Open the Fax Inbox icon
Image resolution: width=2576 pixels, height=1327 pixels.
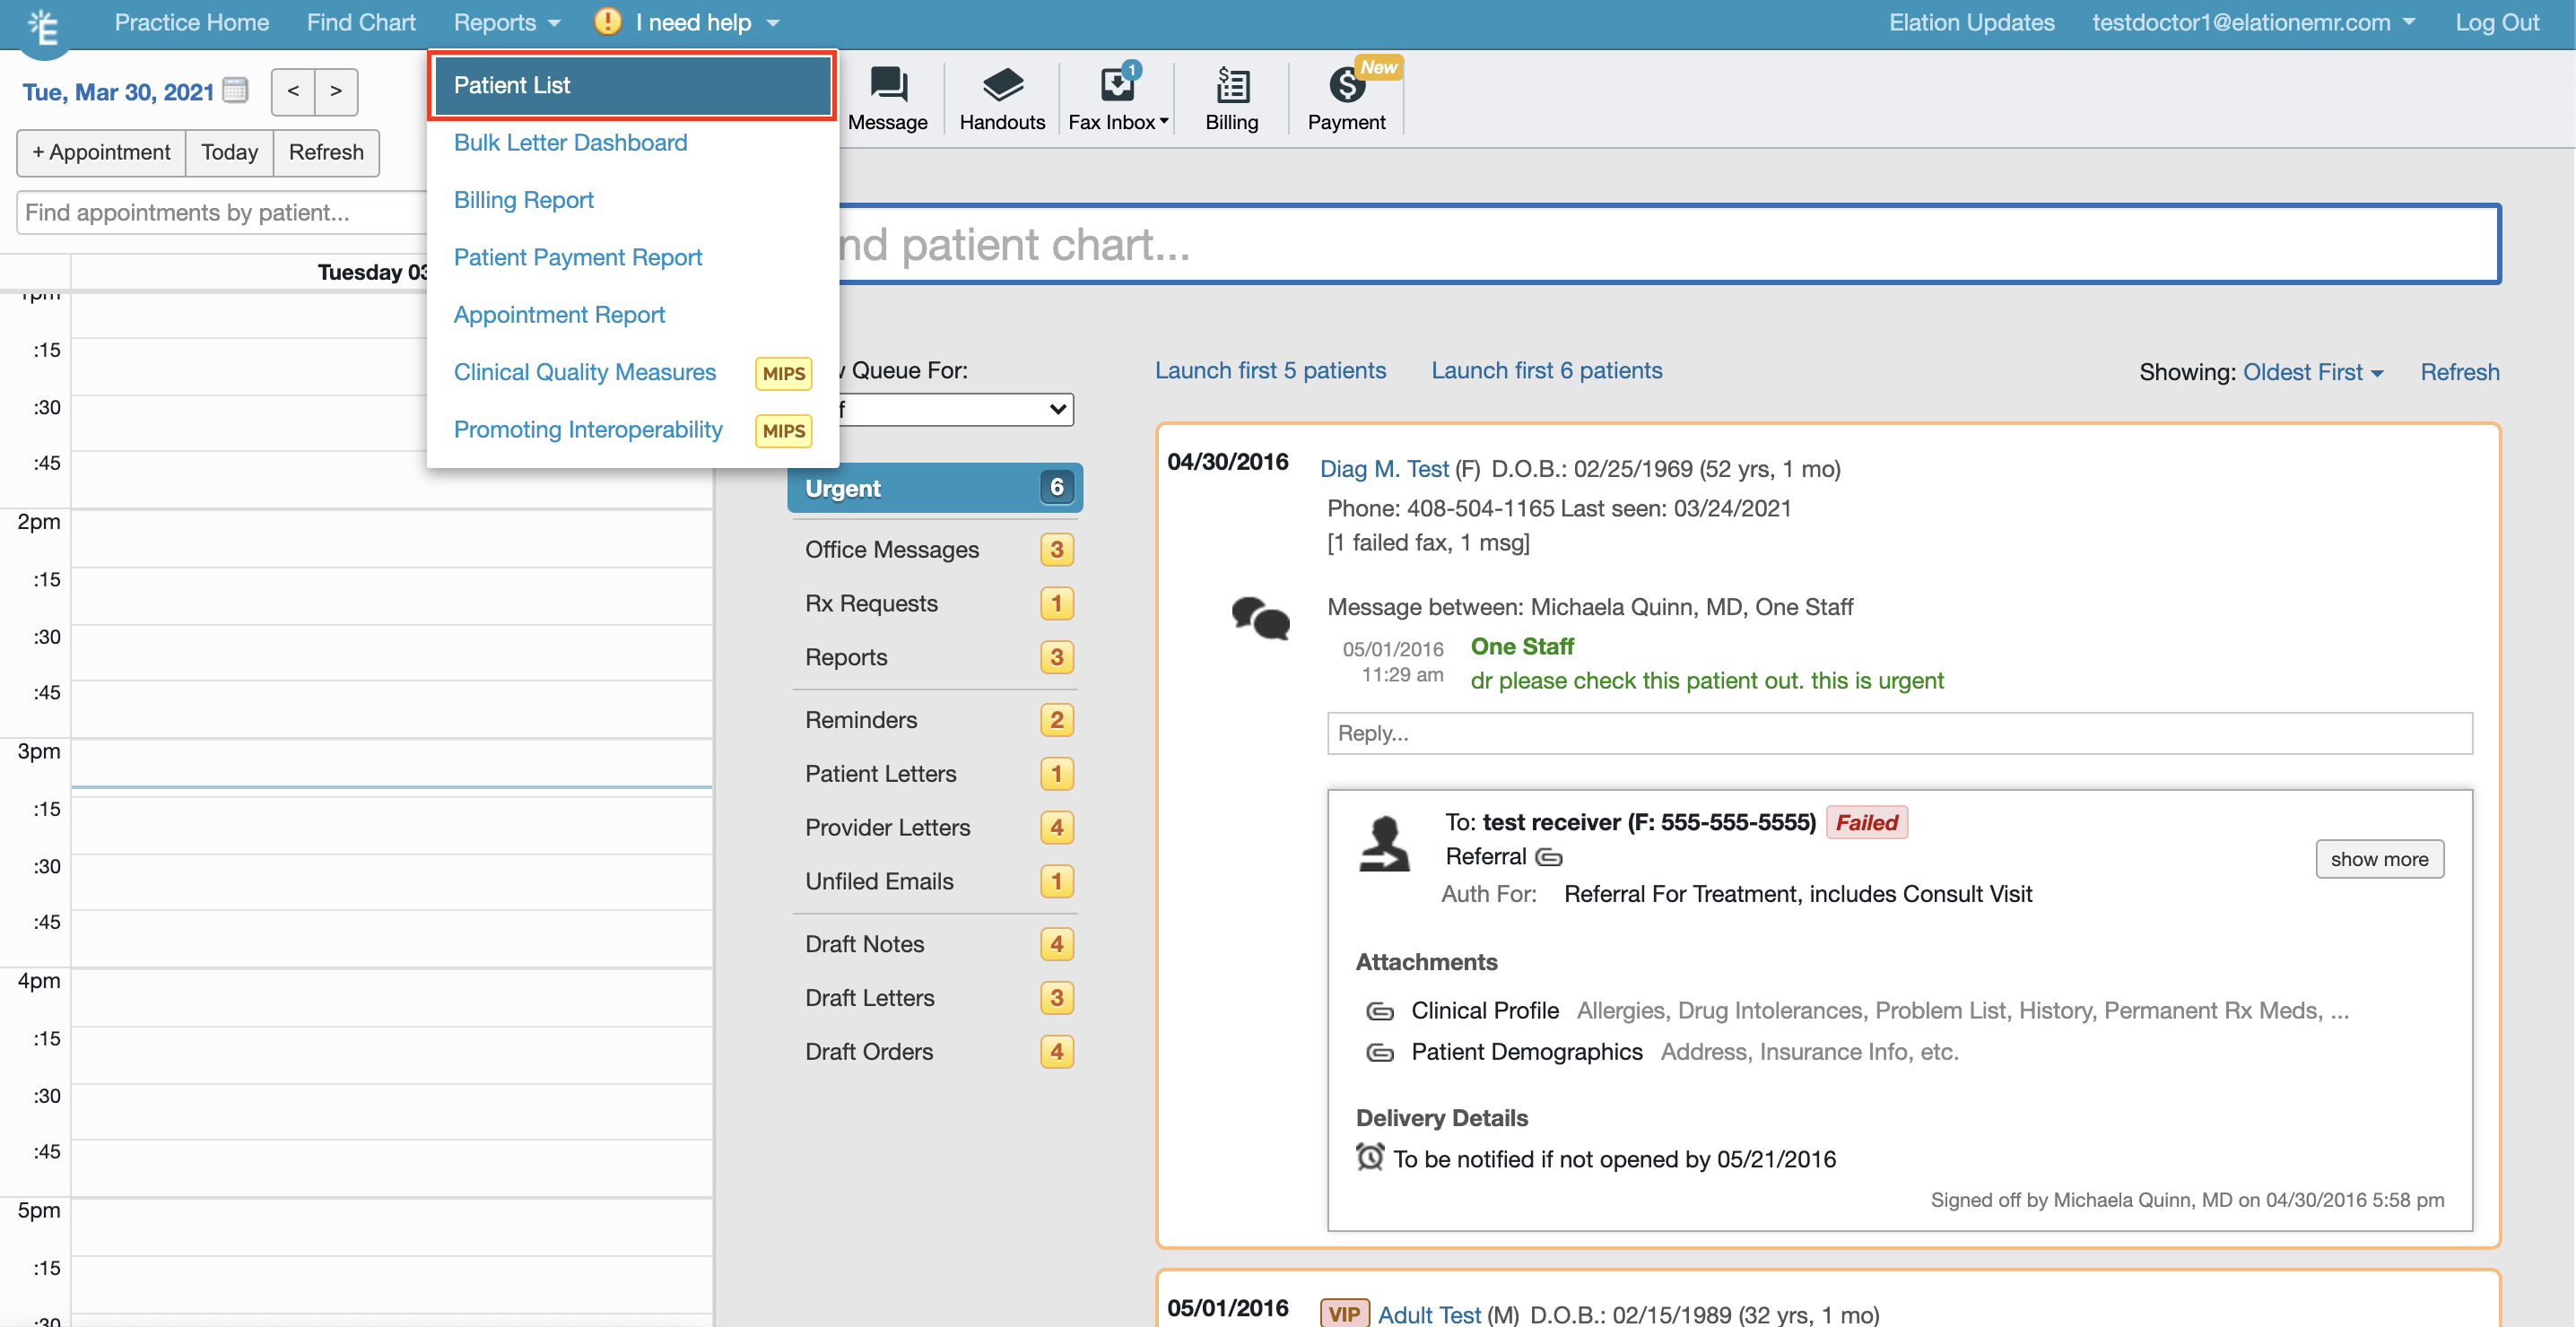tap(1115, 85)
